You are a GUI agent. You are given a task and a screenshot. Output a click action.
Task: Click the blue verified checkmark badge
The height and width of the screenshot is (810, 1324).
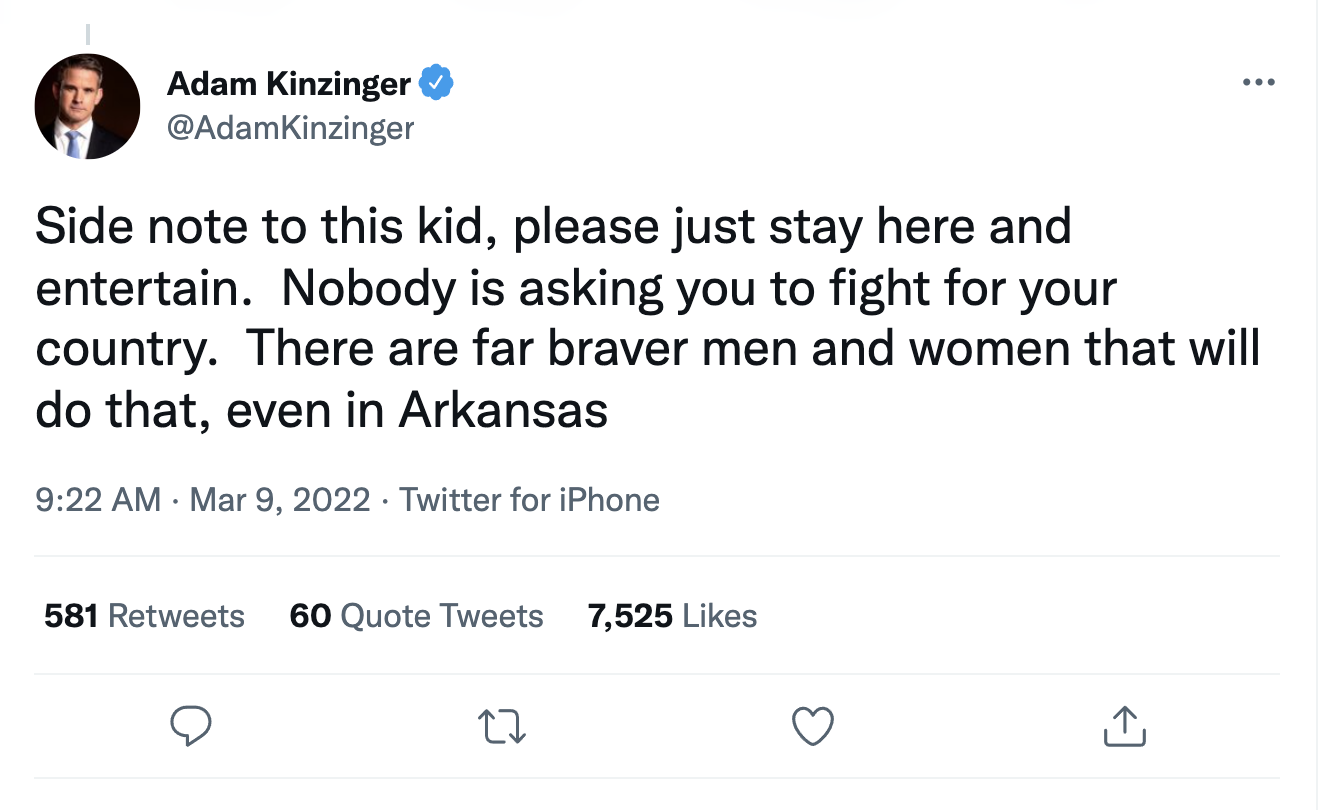coord(436,84)
